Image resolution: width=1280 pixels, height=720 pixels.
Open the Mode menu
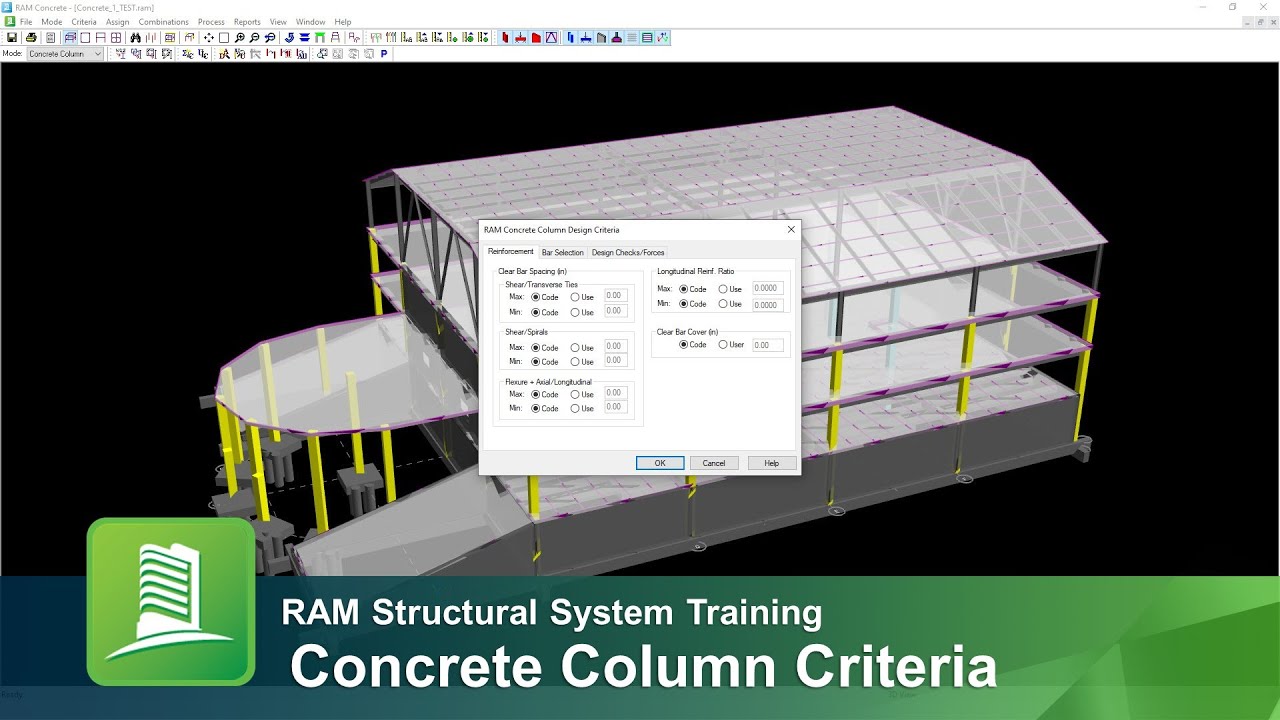52,22
